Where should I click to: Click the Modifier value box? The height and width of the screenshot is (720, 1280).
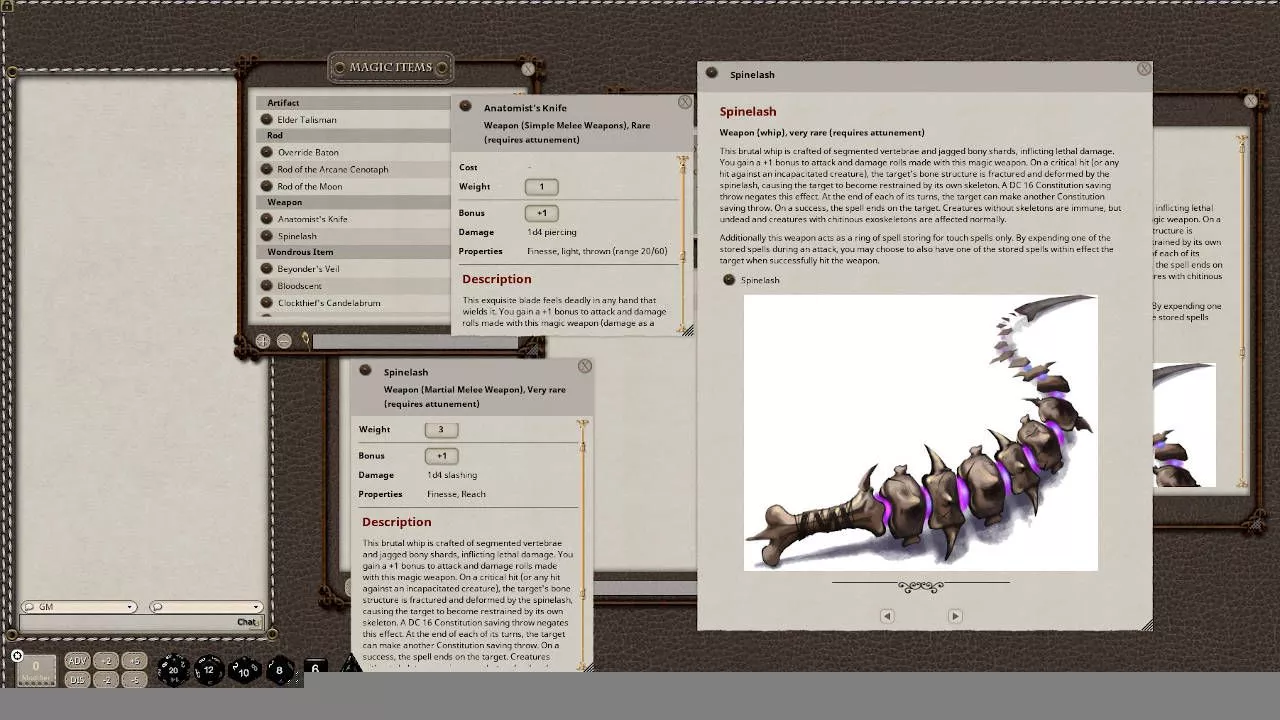pyautogui.click(x=35, y=671)
